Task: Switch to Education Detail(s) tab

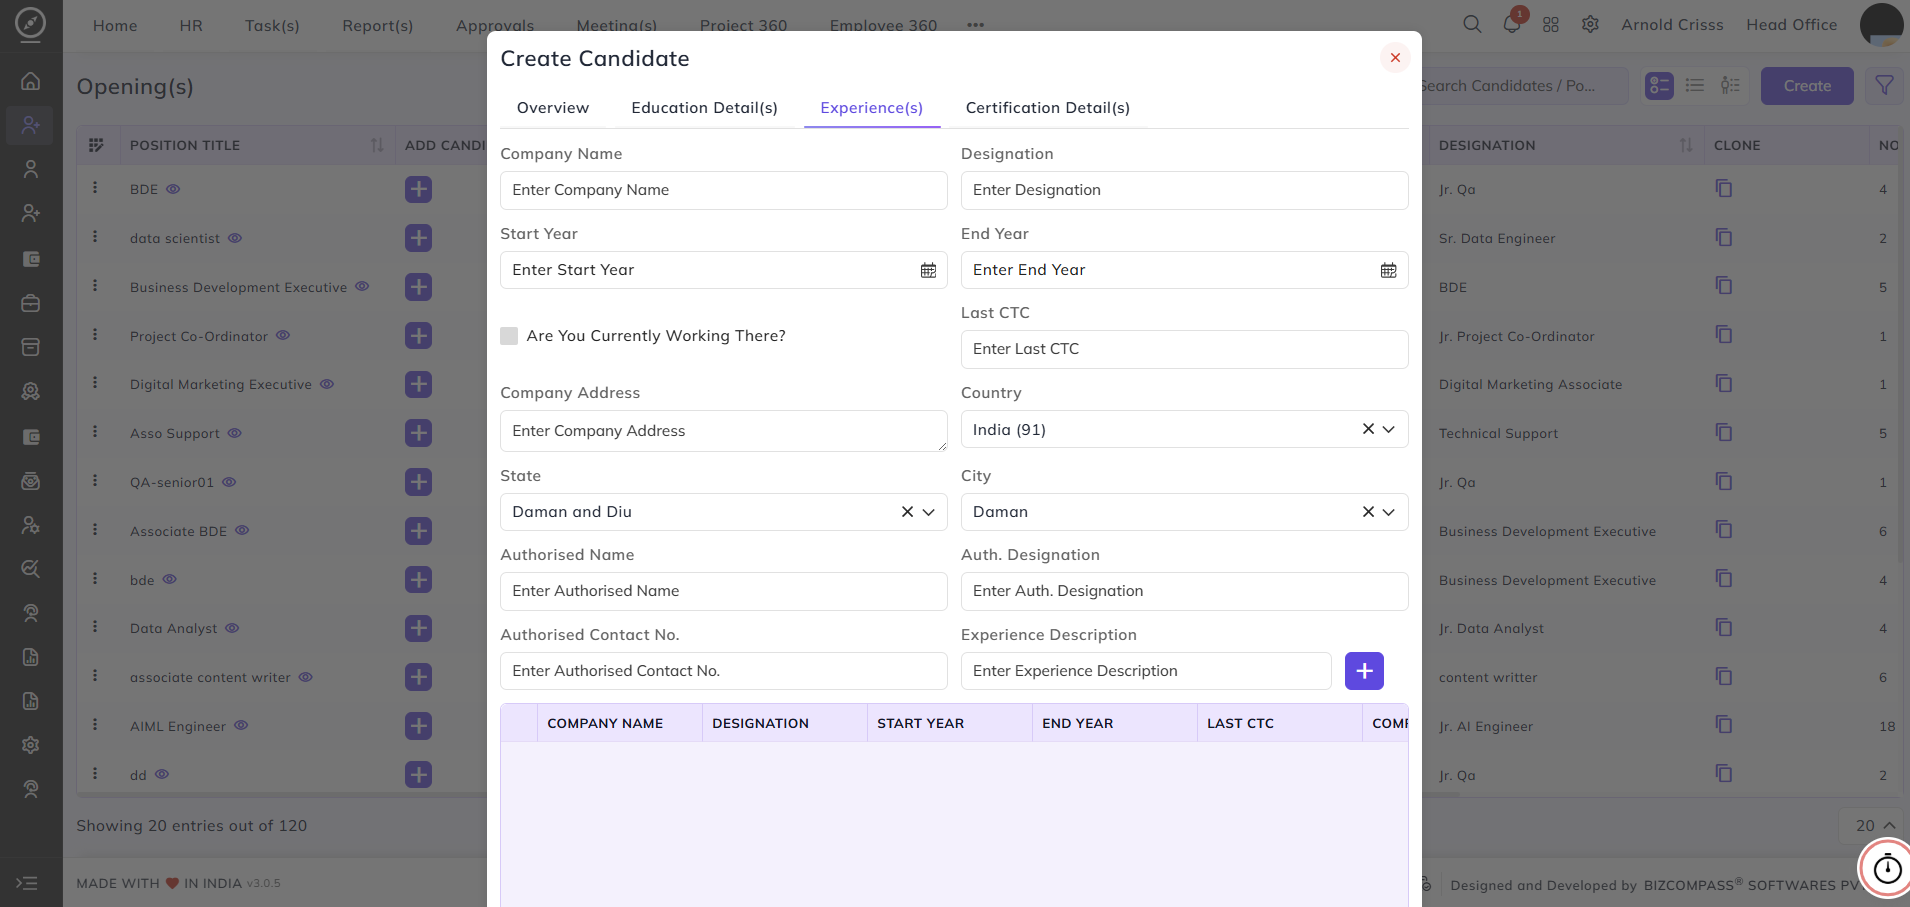Action: coord(704,108)
